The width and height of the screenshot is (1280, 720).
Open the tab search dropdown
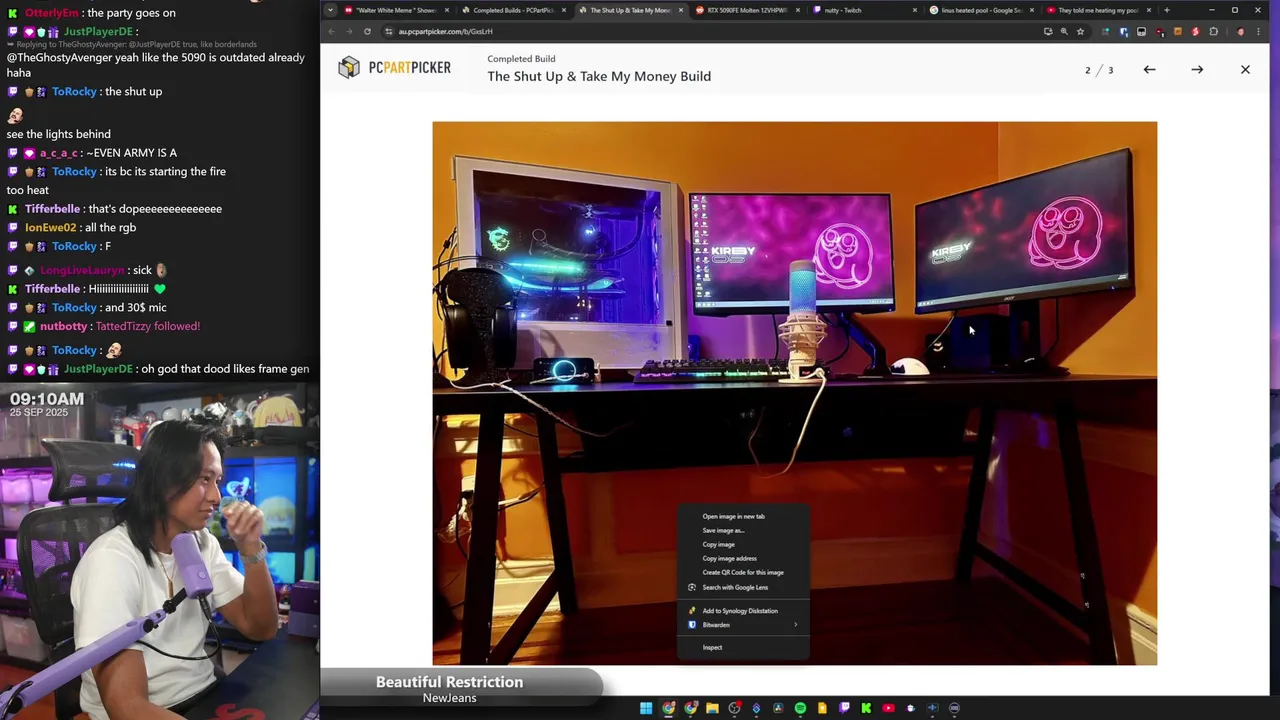click(x=330, y=10)
